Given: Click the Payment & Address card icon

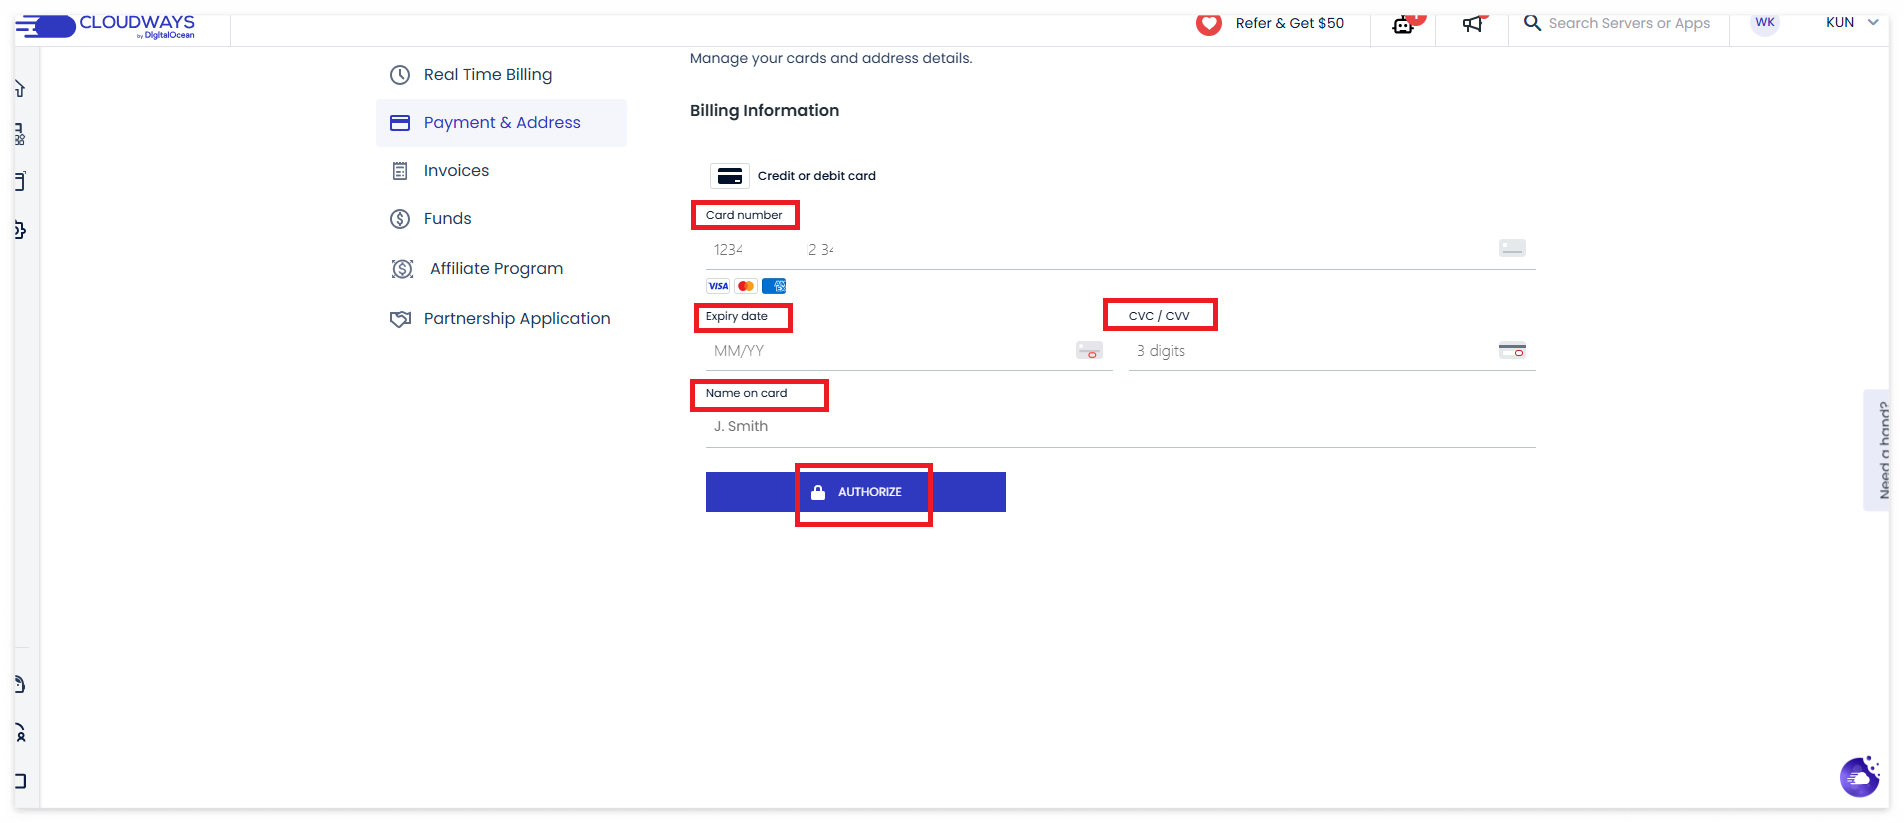Looking at the screenshot, I should tap(400, 123).
